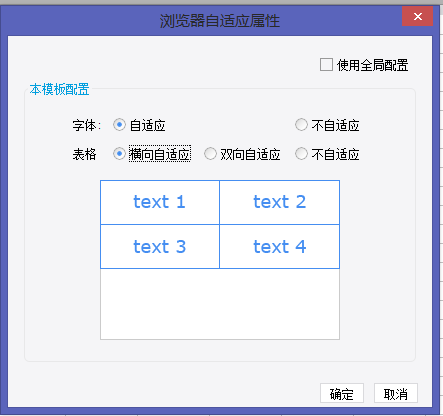Image resolution: width=443 pixels, height=416 pixels.
Task: Click the text 3 preview cell
Action: [160, 247]
